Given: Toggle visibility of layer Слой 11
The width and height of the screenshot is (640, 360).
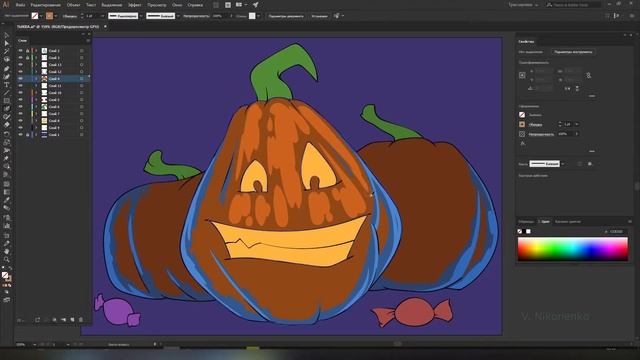Looking at the screenshot, I should [x=20, y=86].
